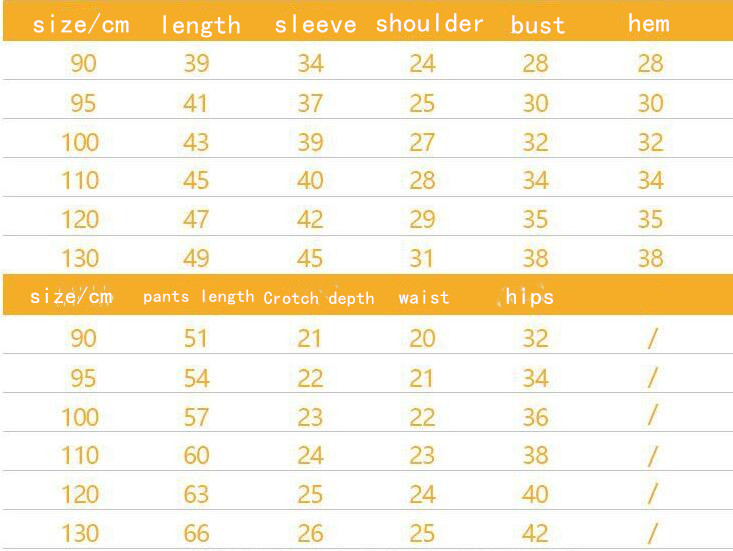The width and height of the screenshot is (733, 551).
Task: Click the "hem" column header
Action: pyautogui.click(x=649, y=23)
